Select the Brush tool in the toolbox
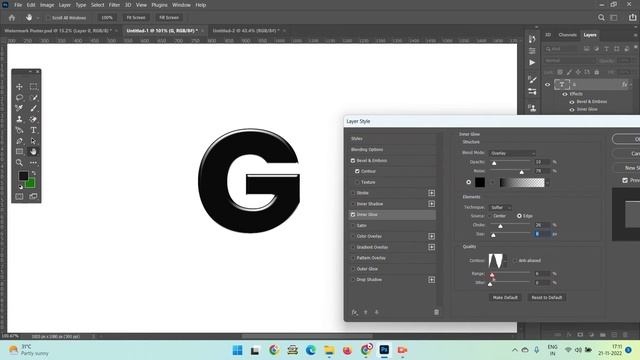 33,108
